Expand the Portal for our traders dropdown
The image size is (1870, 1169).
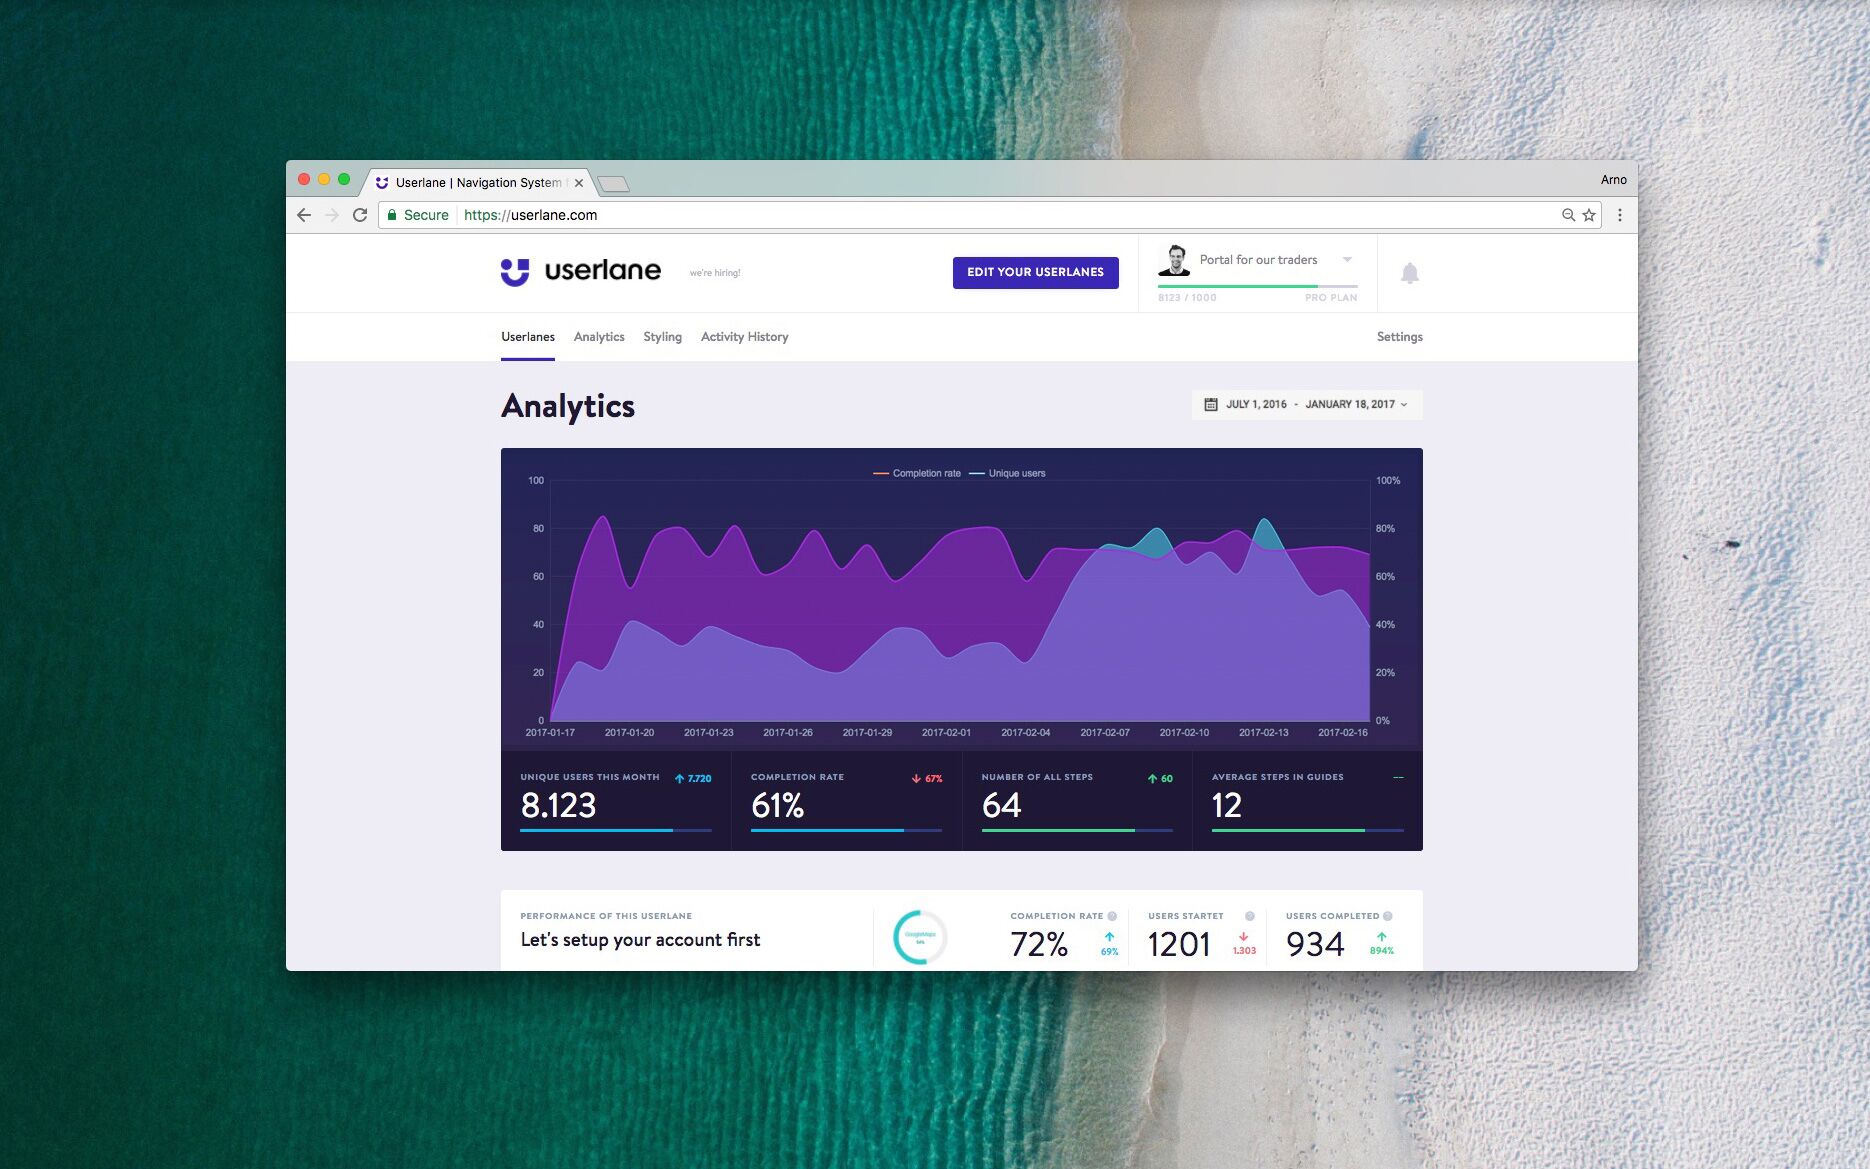click(x=1347, y=260)
